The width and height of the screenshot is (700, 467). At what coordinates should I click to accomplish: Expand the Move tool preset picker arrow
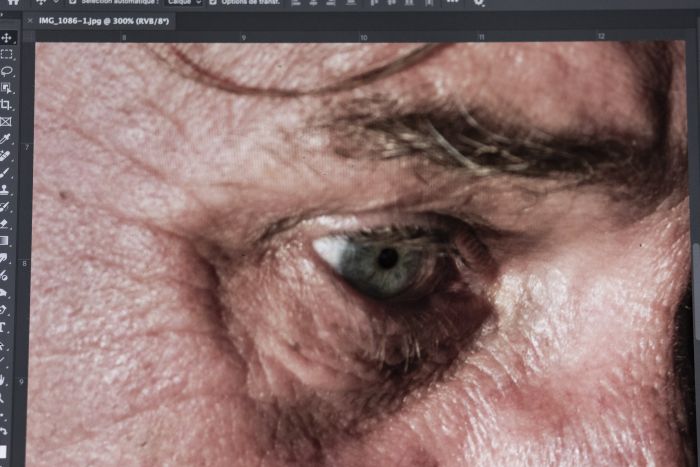coord(53,2)
